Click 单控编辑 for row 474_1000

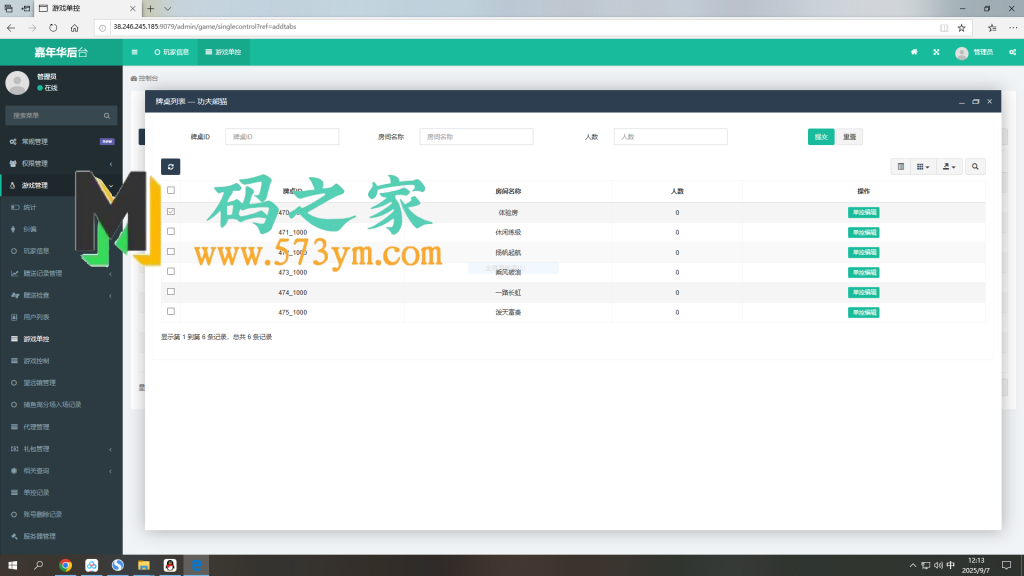pyautogui.click(x=863, y=292)
